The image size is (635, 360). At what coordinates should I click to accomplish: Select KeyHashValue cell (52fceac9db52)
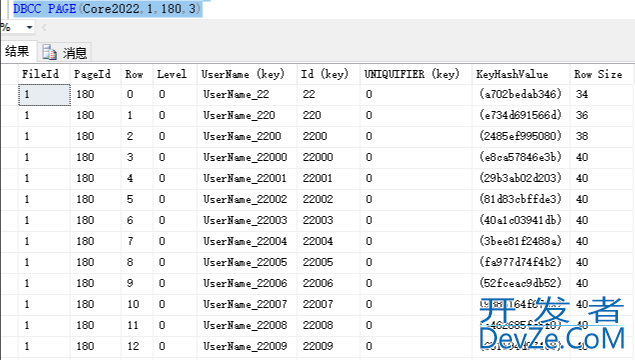[x=521, y=284]
